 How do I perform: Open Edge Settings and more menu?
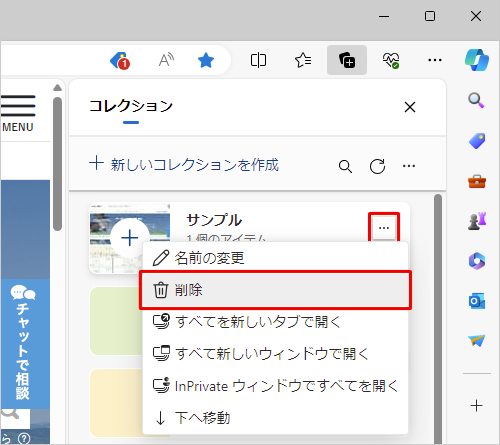[435, 60]
